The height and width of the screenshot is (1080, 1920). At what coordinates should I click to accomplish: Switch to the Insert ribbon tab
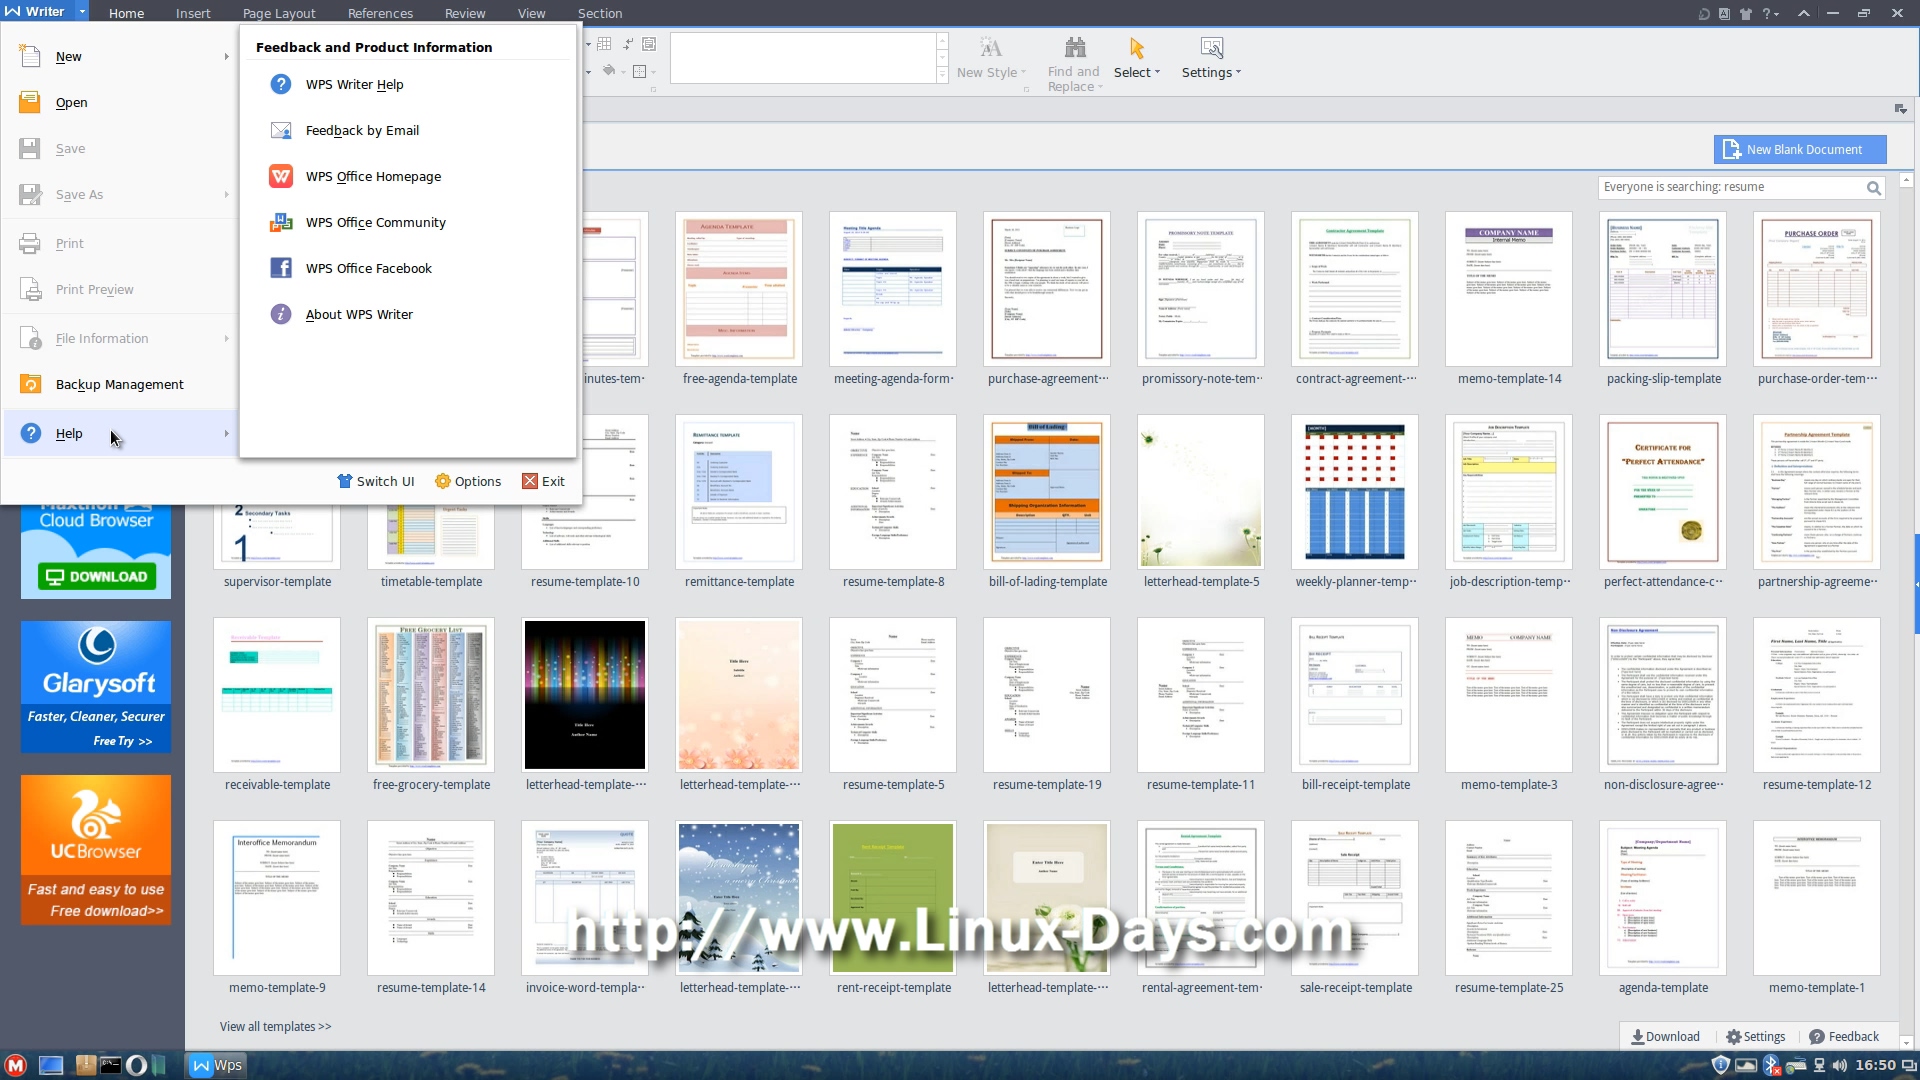tap(193, 13)
